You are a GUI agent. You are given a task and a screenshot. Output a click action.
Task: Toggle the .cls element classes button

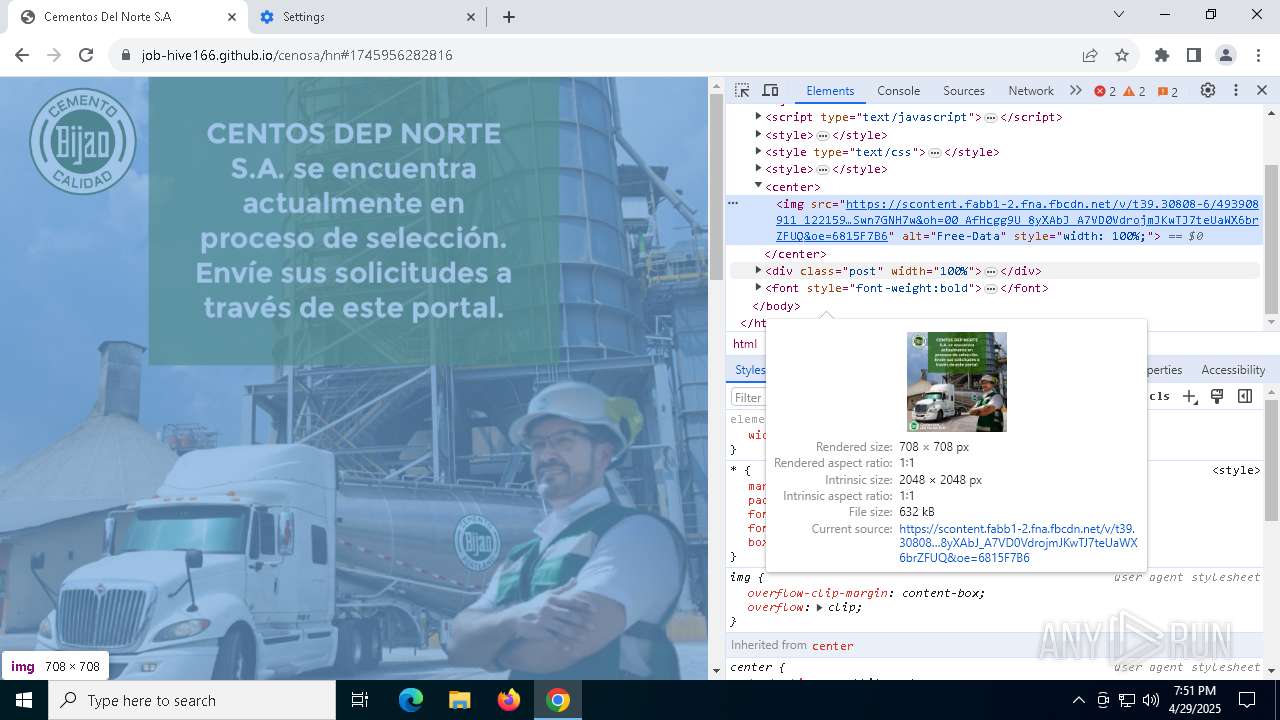(1159, 397)
